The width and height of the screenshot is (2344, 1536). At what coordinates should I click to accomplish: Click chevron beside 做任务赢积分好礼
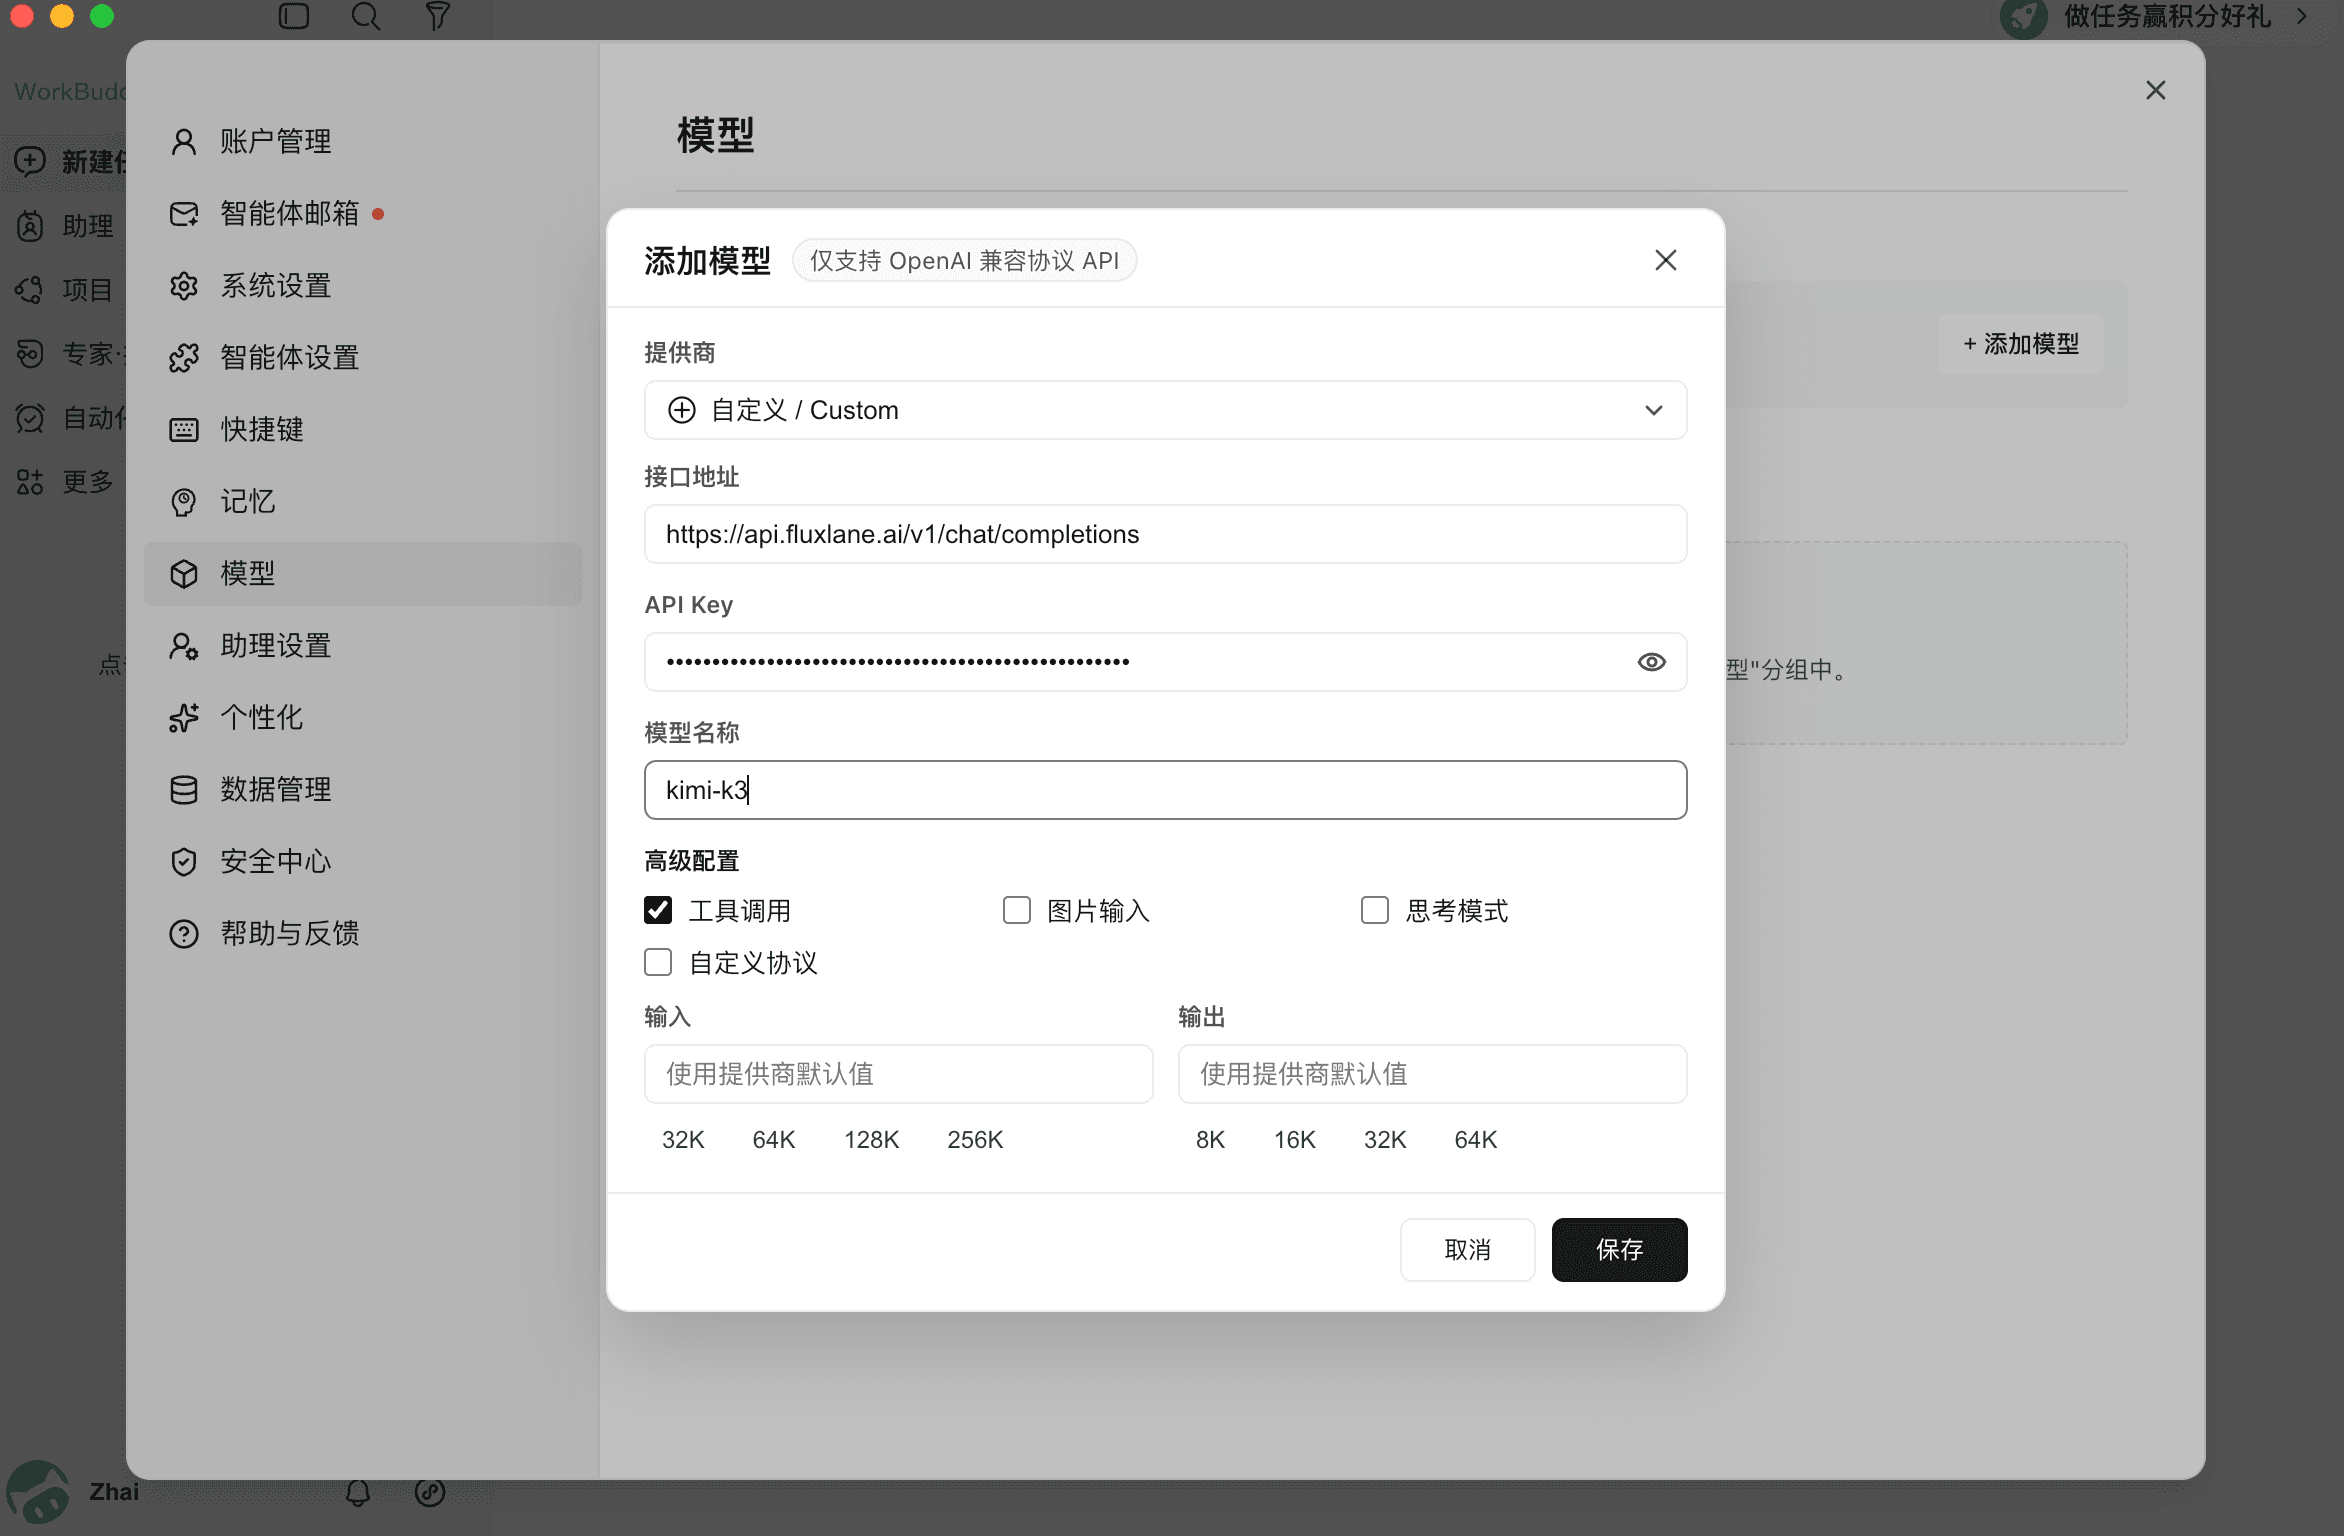coord(2301,16)
